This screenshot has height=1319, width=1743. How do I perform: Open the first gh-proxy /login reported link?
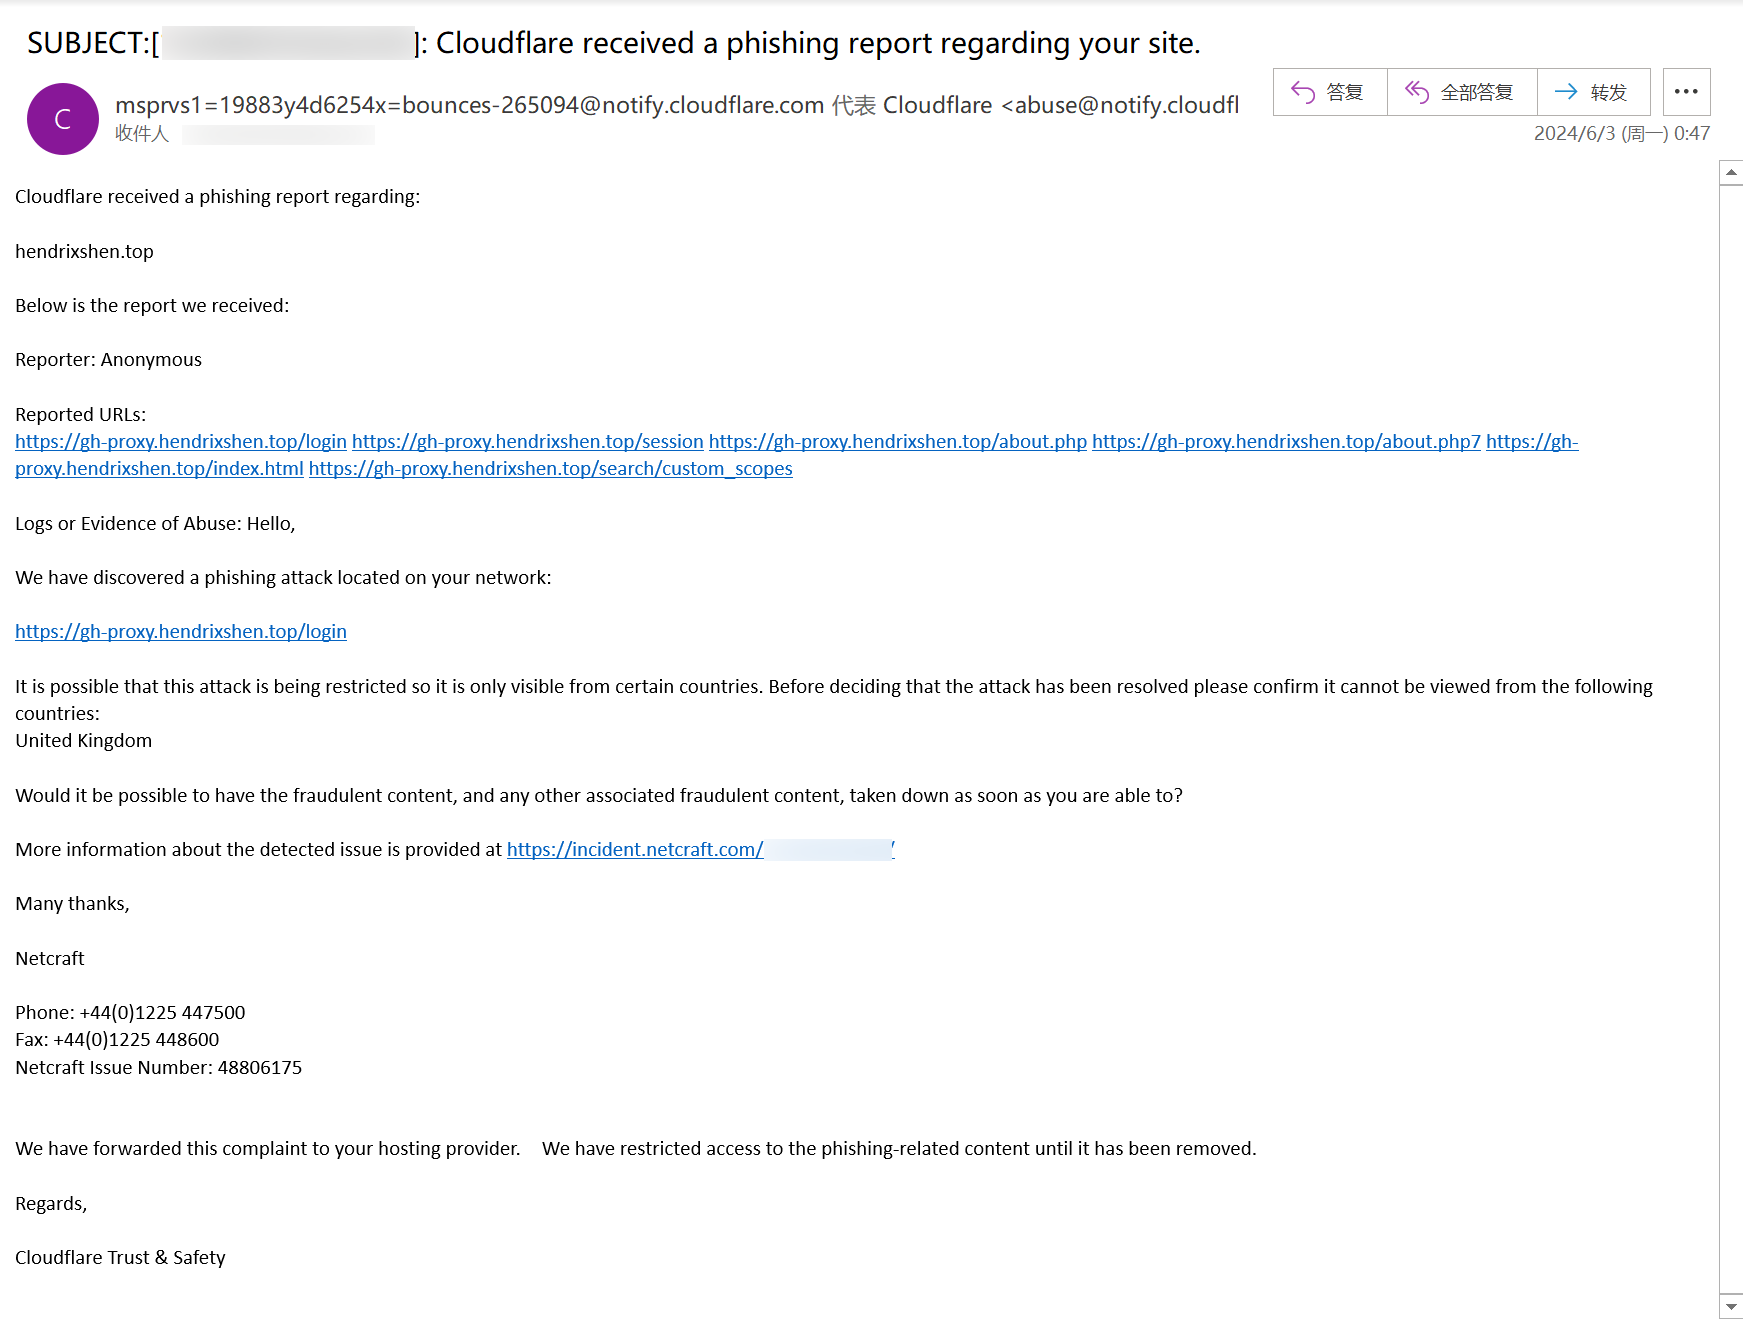click(x=181, y=442)
